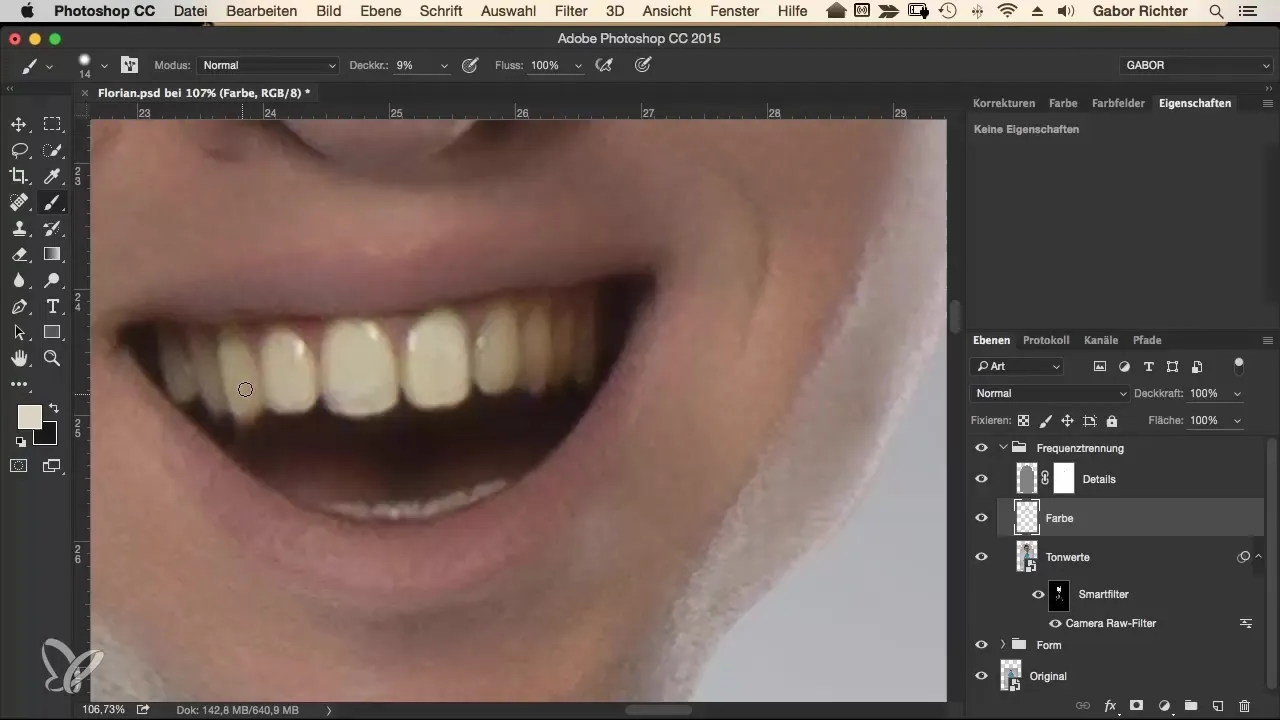The image size is (1280, 720).
Task: Add a layer mask
Action: pos(1137,705)
